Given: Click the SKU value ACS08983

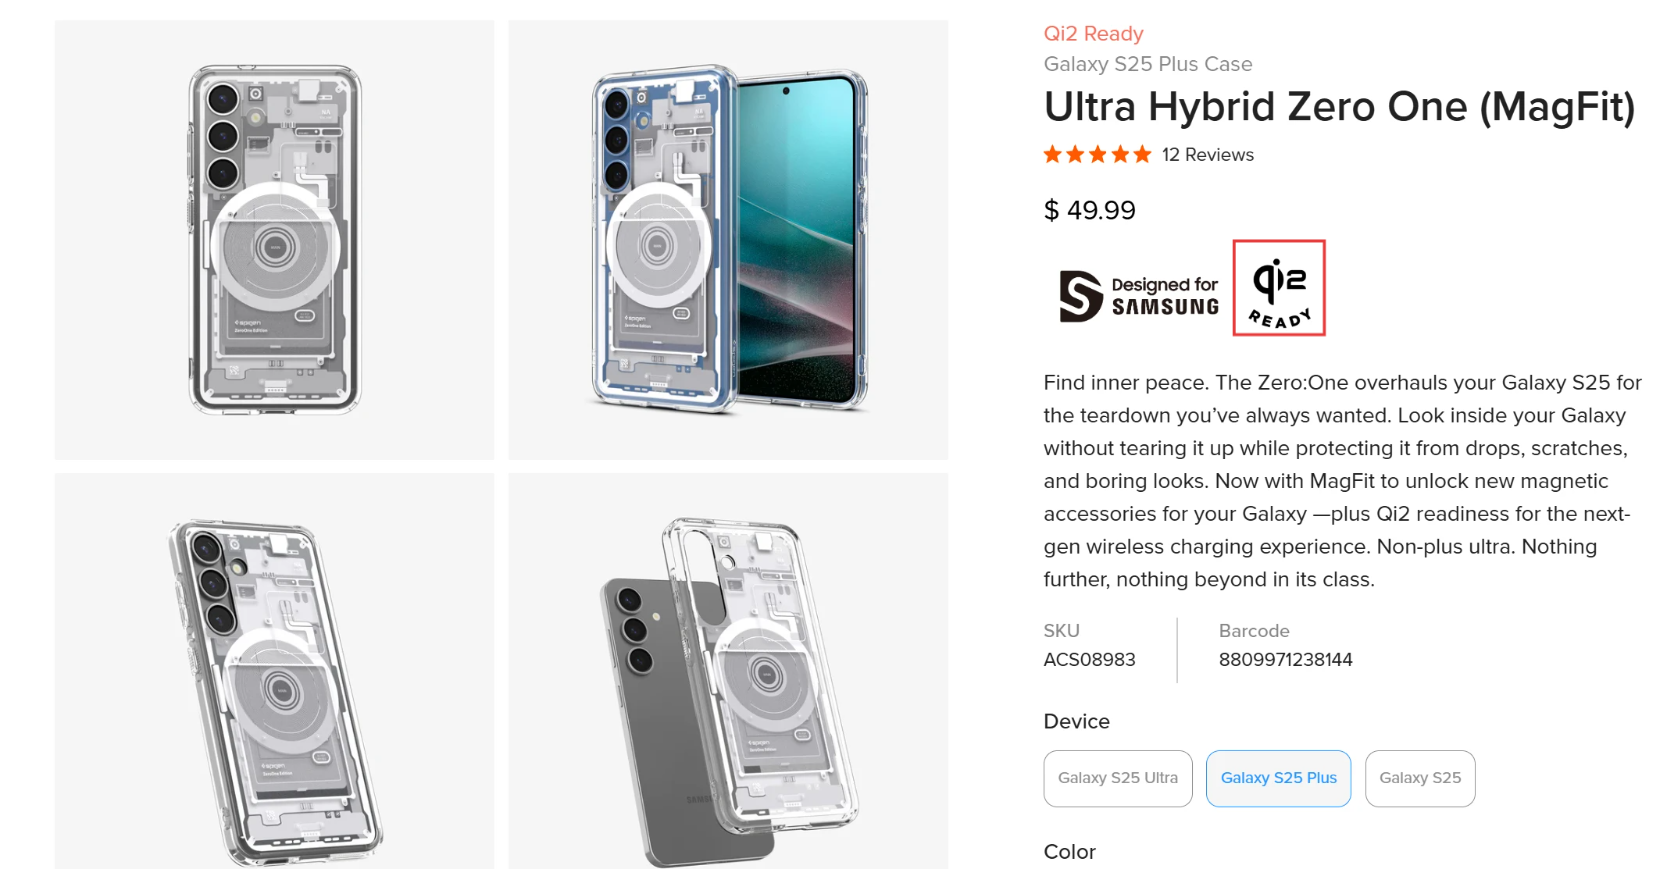Looking at the screenshot, I should point(1089,660).
